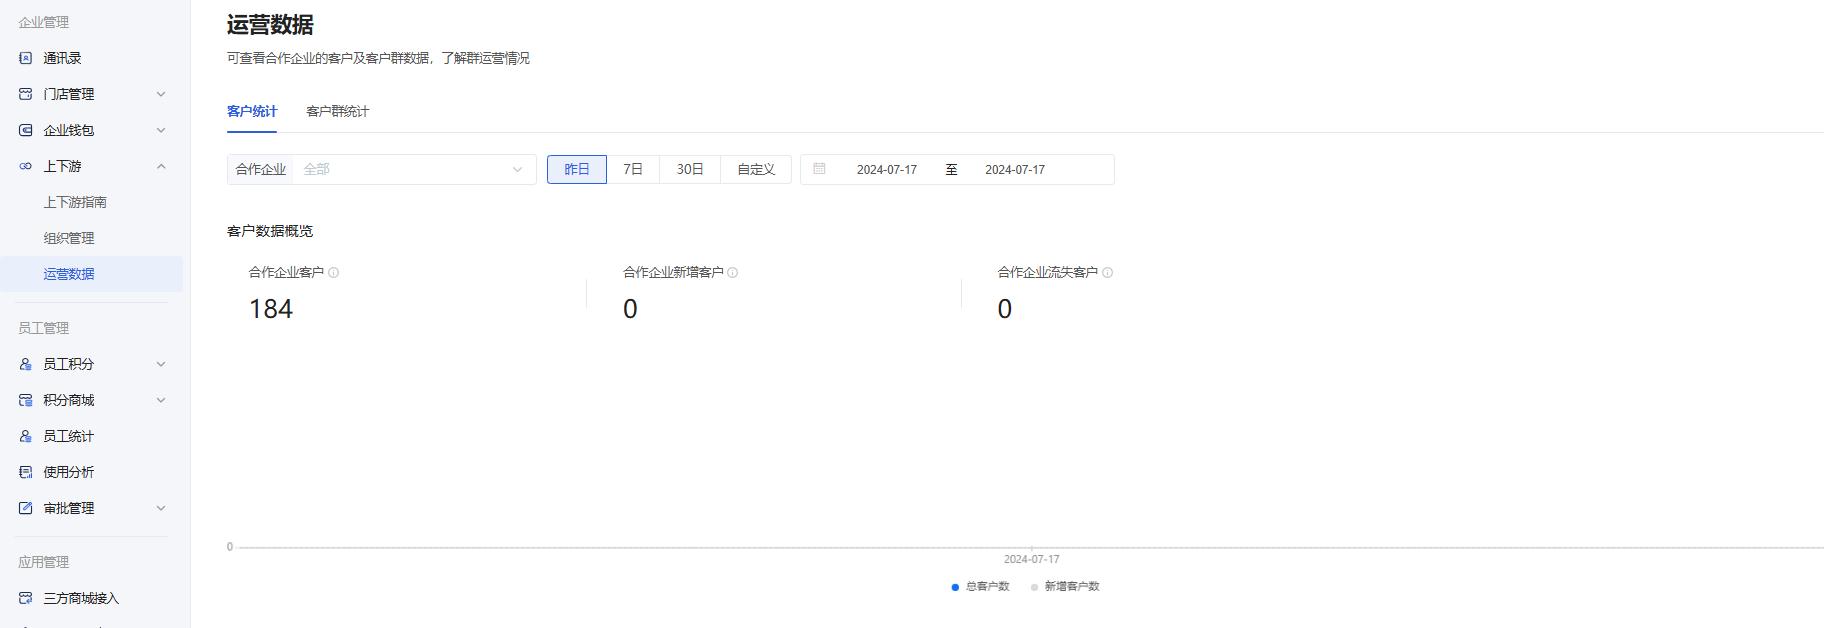Toggle 新增客户数 legend series
Viewport: 1831px width, 628px height.
[1065, 587]
